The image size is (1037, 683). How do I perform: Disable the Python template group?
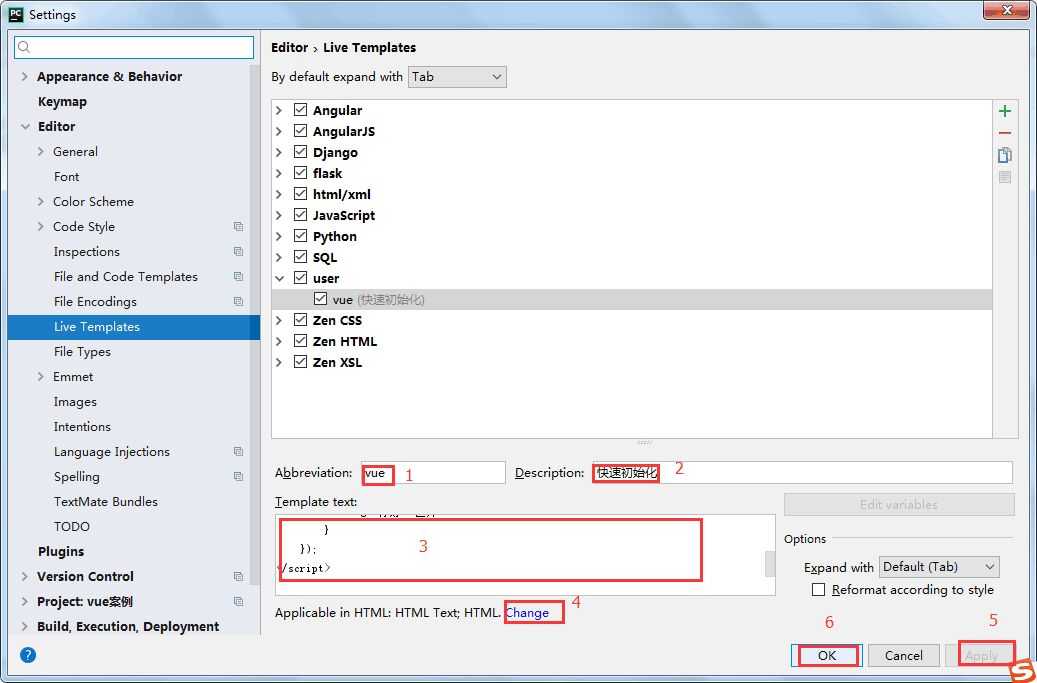(x=300, y=236)
